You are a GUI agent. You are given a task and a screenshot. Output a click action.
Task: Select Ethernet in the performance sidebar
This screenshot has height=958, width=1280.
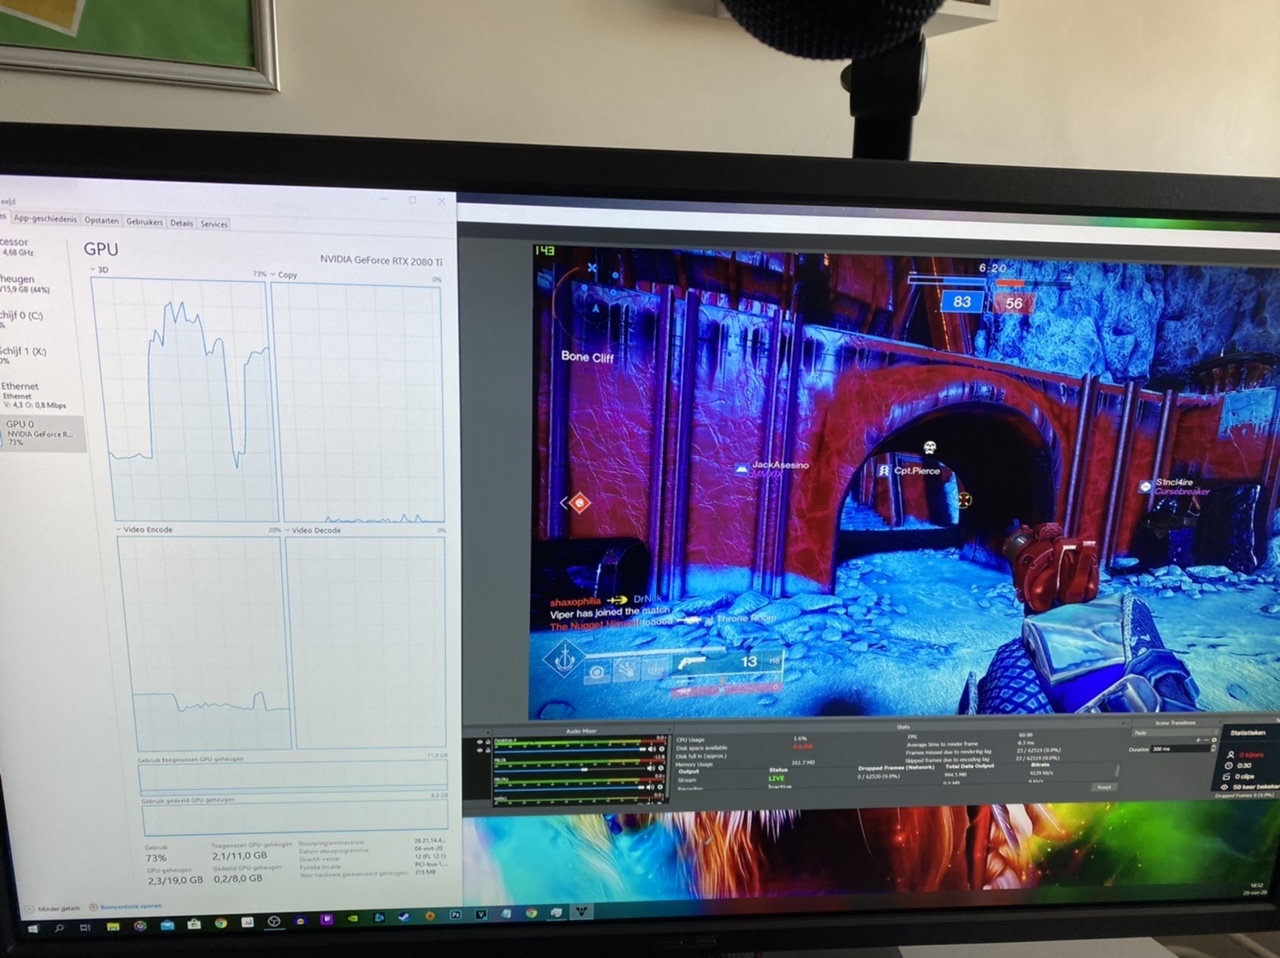pos(35,395)
